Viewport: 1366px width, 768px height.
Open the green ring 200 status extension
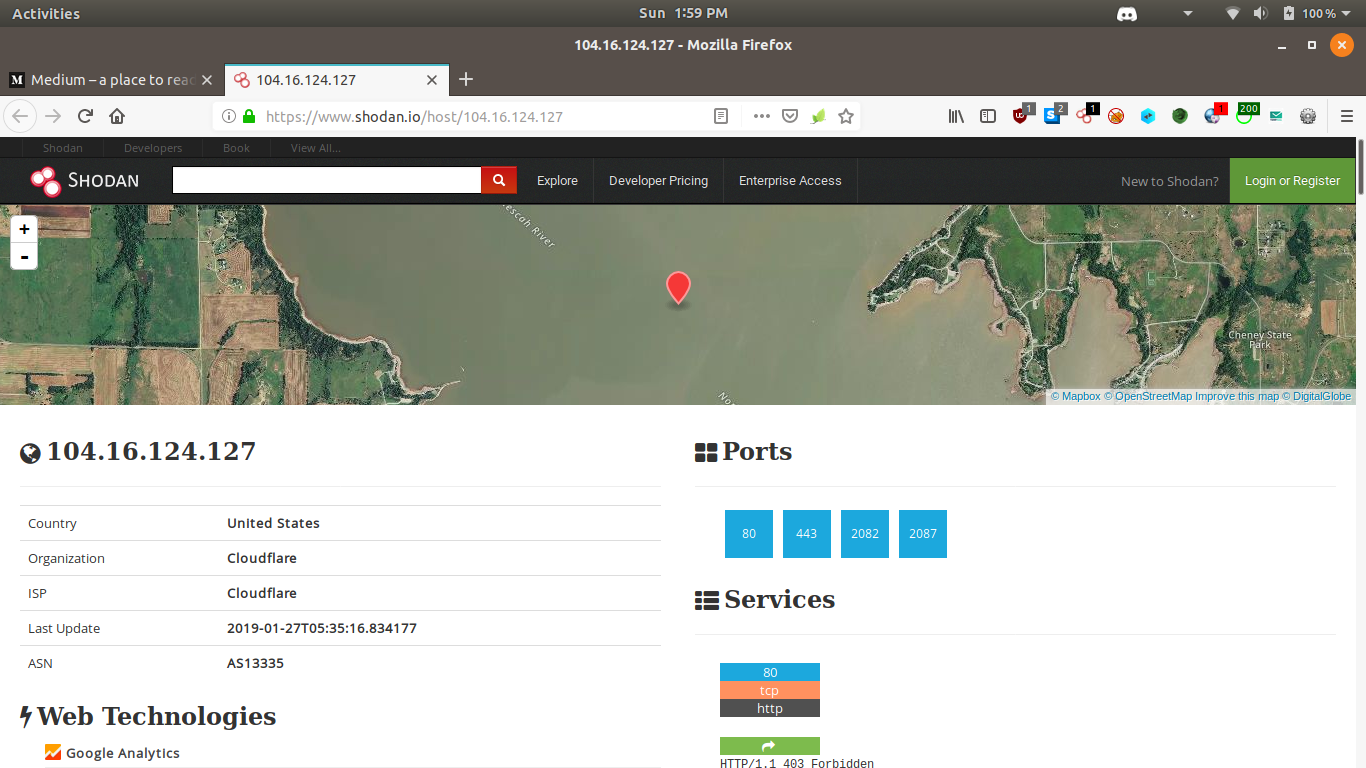1246,114
